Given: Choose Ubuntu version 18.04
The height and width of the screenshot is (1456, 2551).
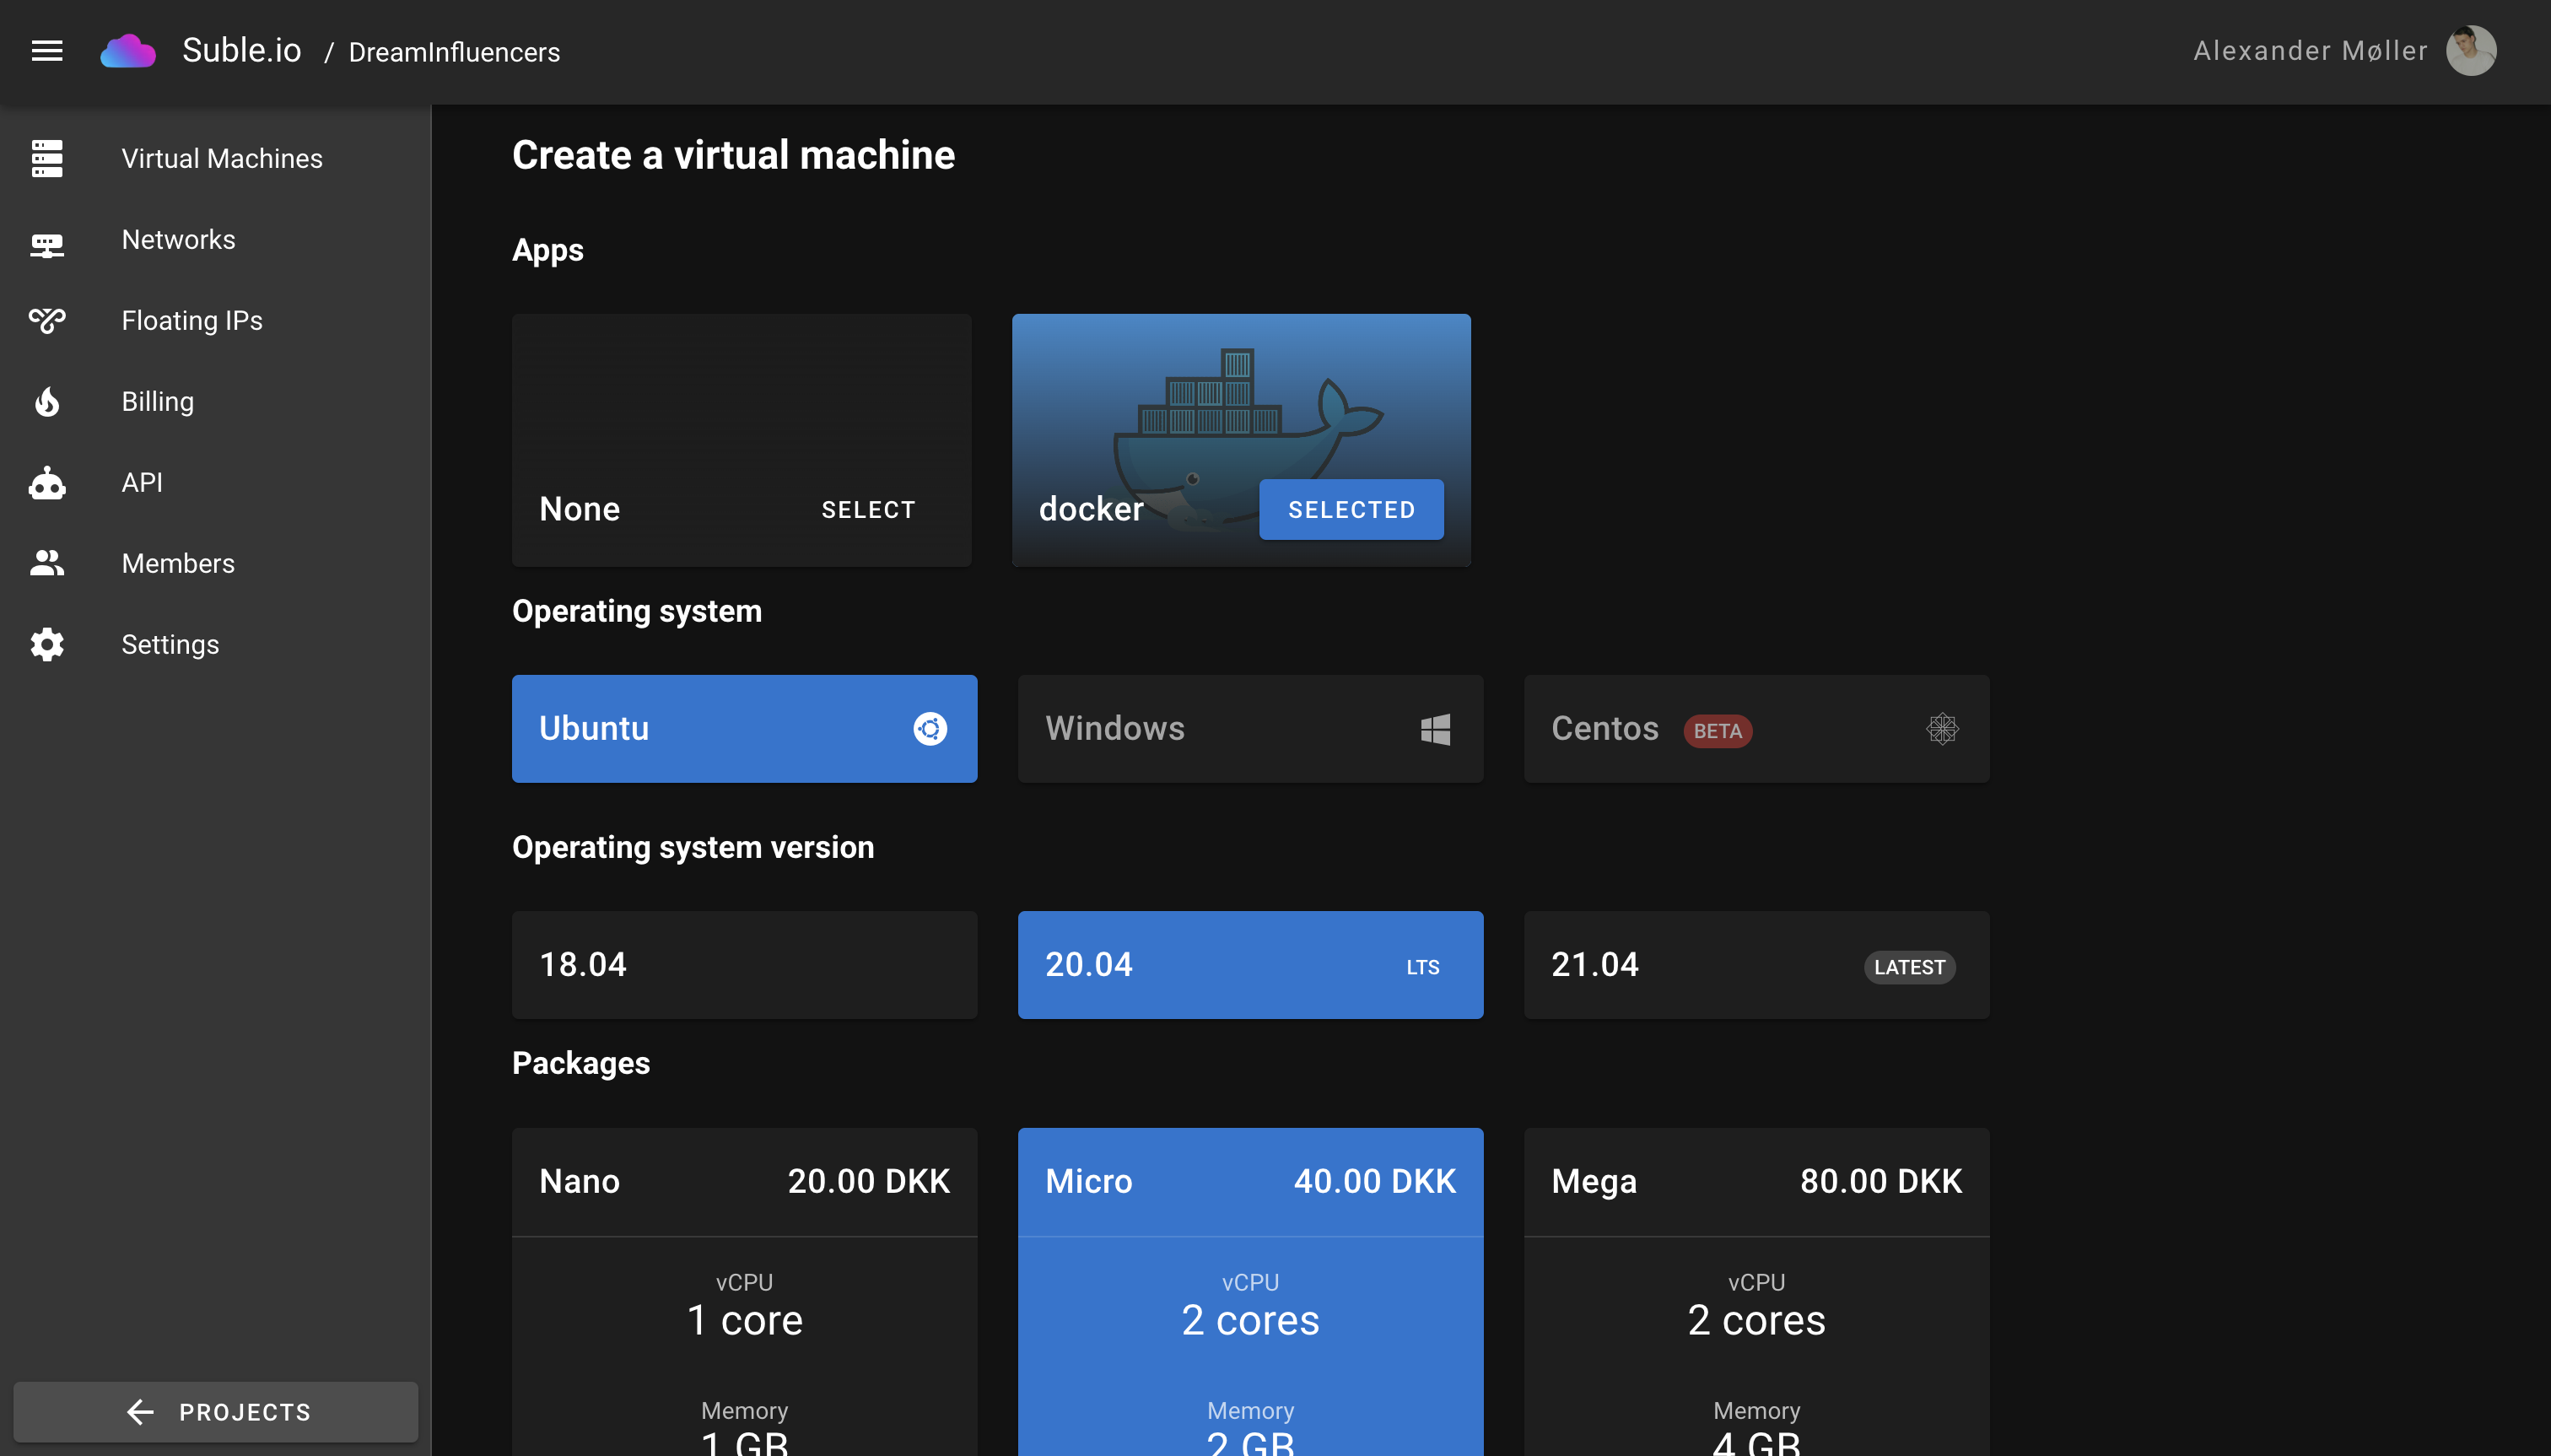Looking at the screenshot, I should [x=744, y=965].
